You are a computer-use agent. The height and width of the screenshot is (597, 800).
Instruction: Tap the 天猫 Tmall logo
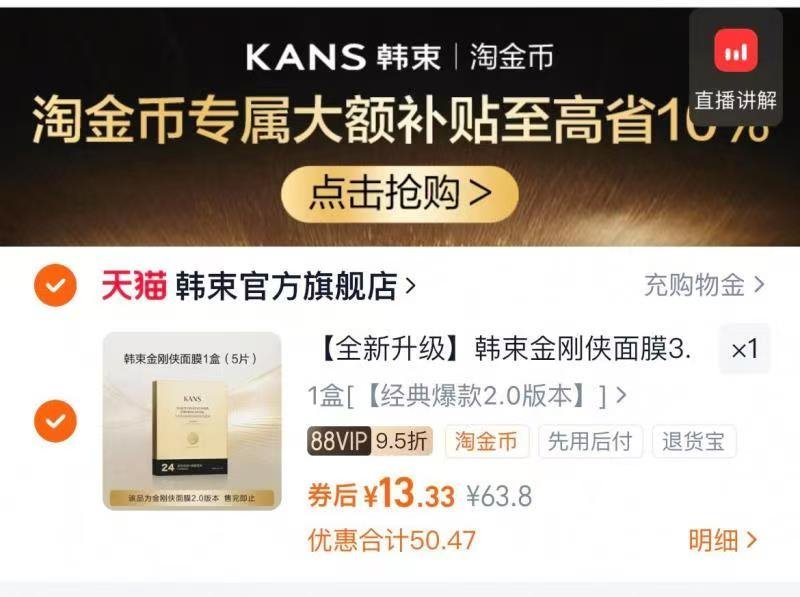click(134, 285)
